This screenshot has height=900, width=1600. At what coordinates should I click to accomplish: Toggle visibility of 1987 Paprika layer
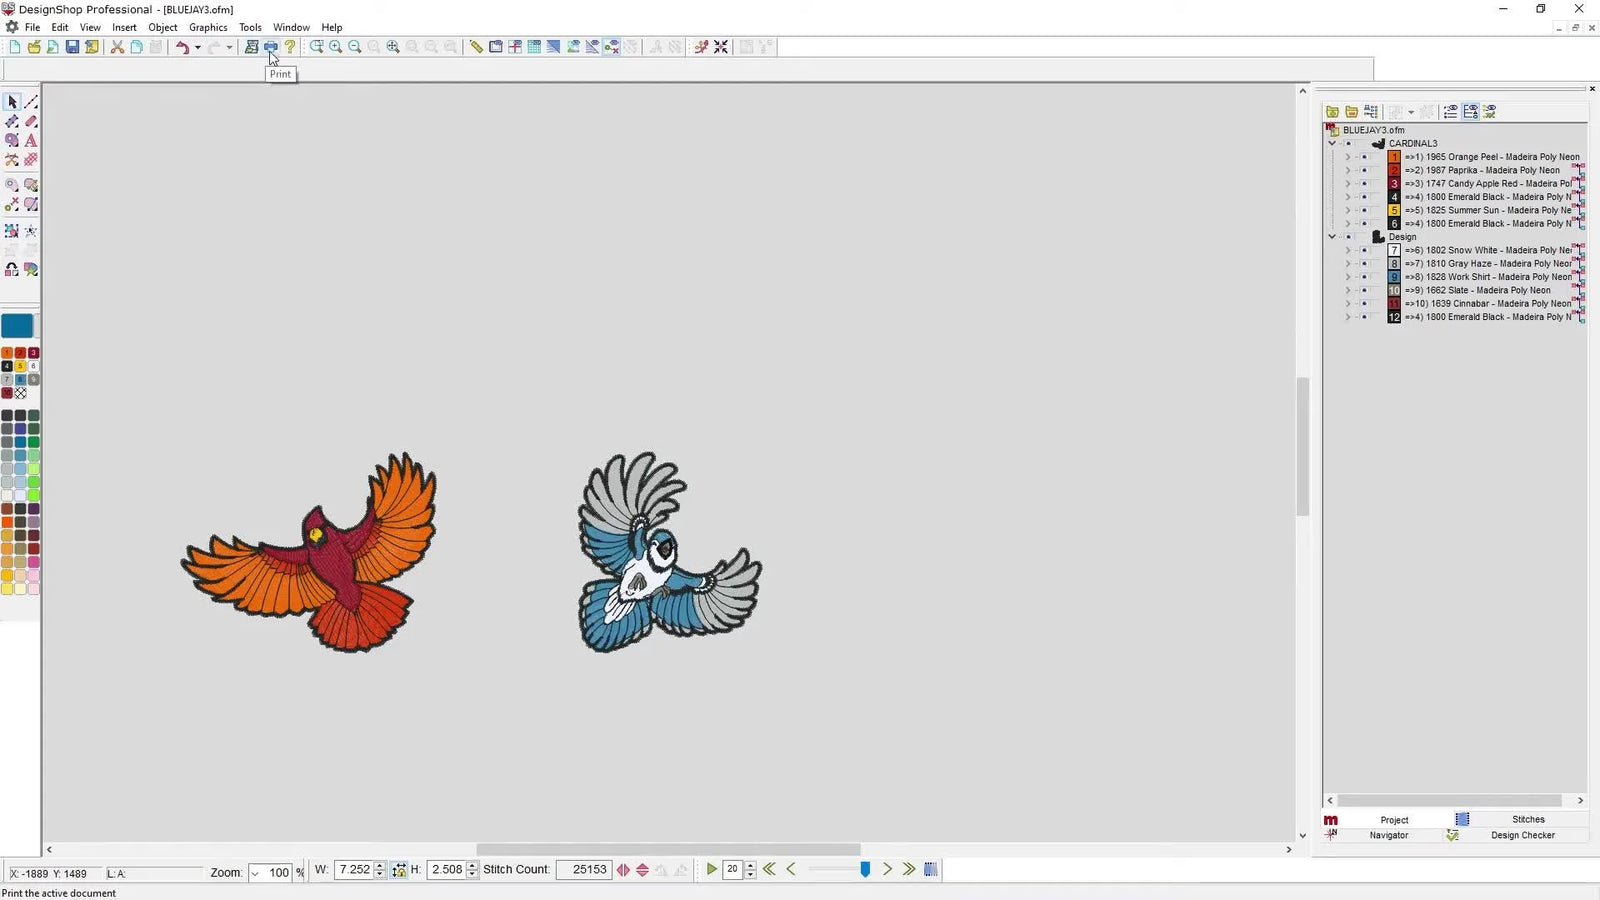1364,170
